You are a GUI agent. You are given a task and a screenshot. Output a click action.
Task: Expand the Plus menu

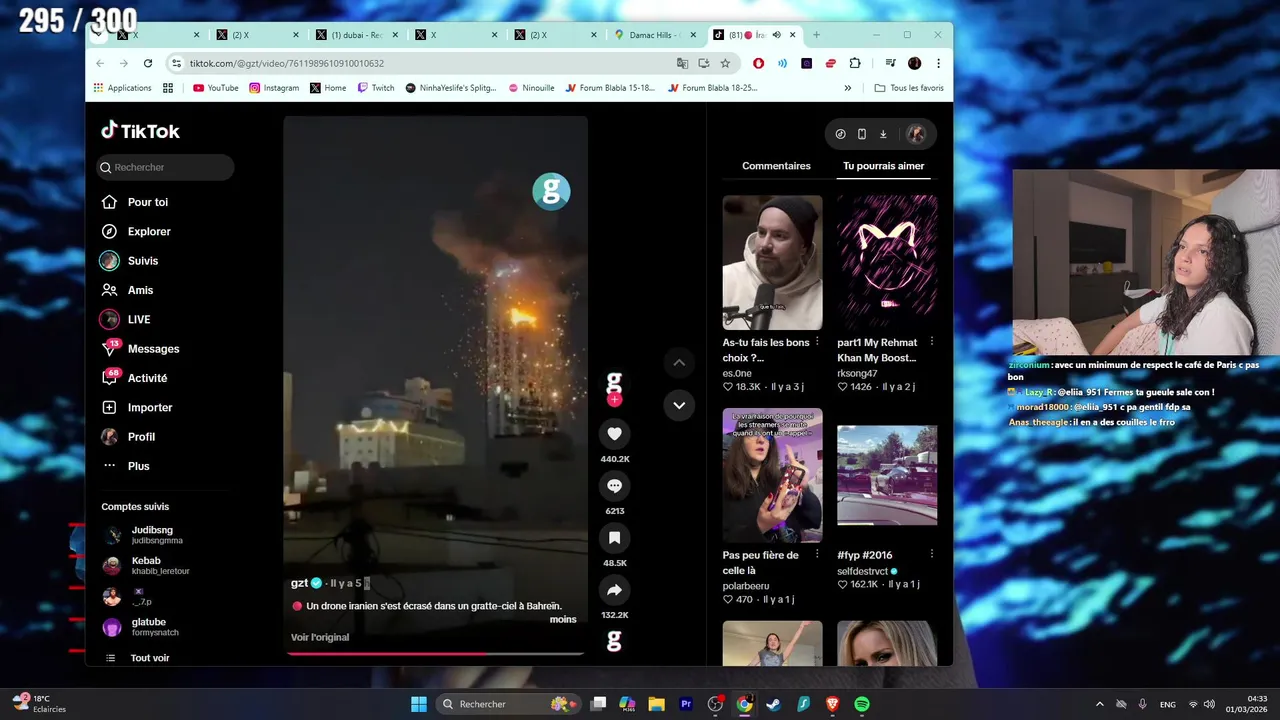point(138,466)
